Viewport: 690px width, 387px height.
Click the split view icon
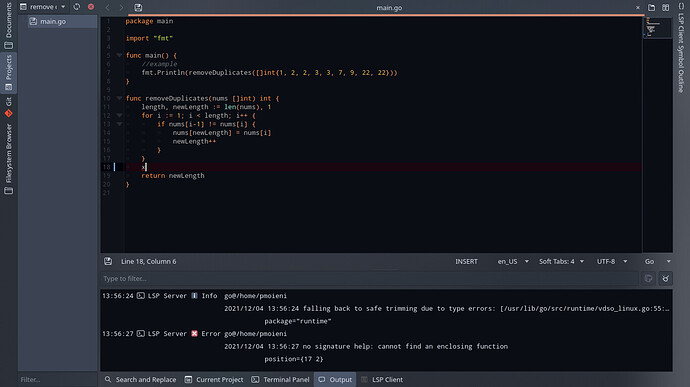click(666, 7)
